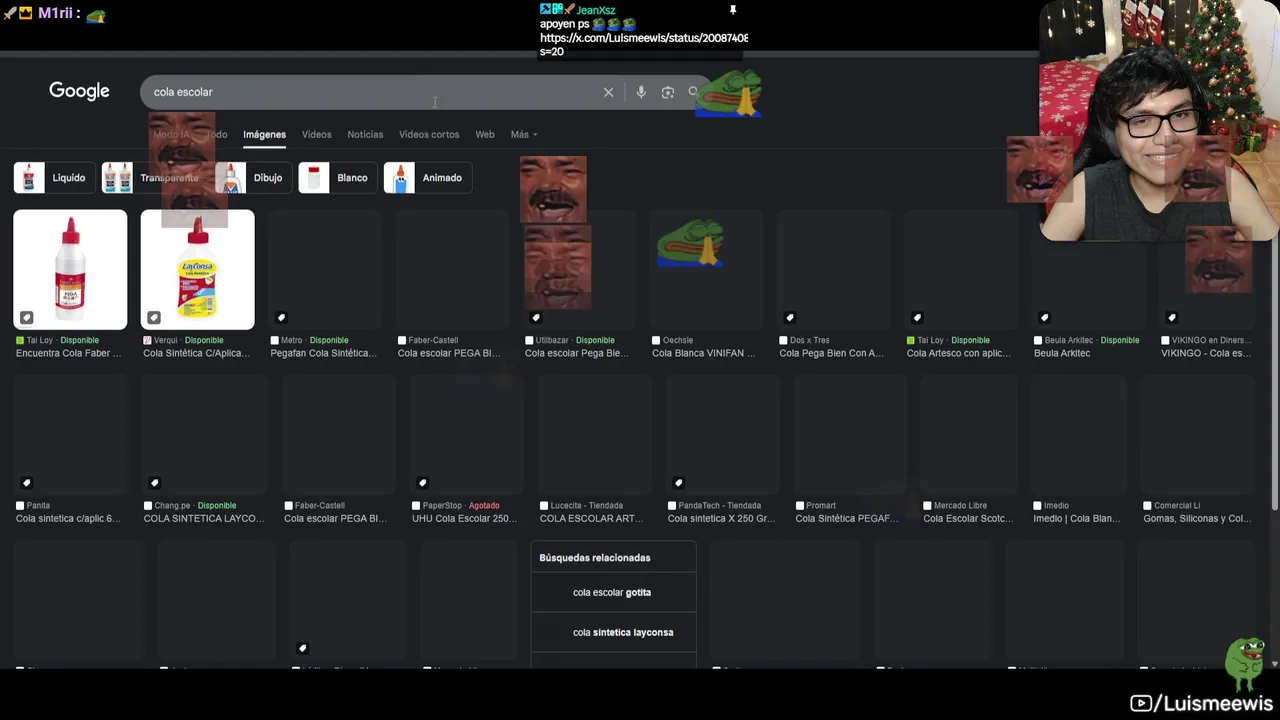Open the Cola Sintética C/Aplica result title
The image size is (1280, 720).
pyautogui.click(x=196, y=353)
